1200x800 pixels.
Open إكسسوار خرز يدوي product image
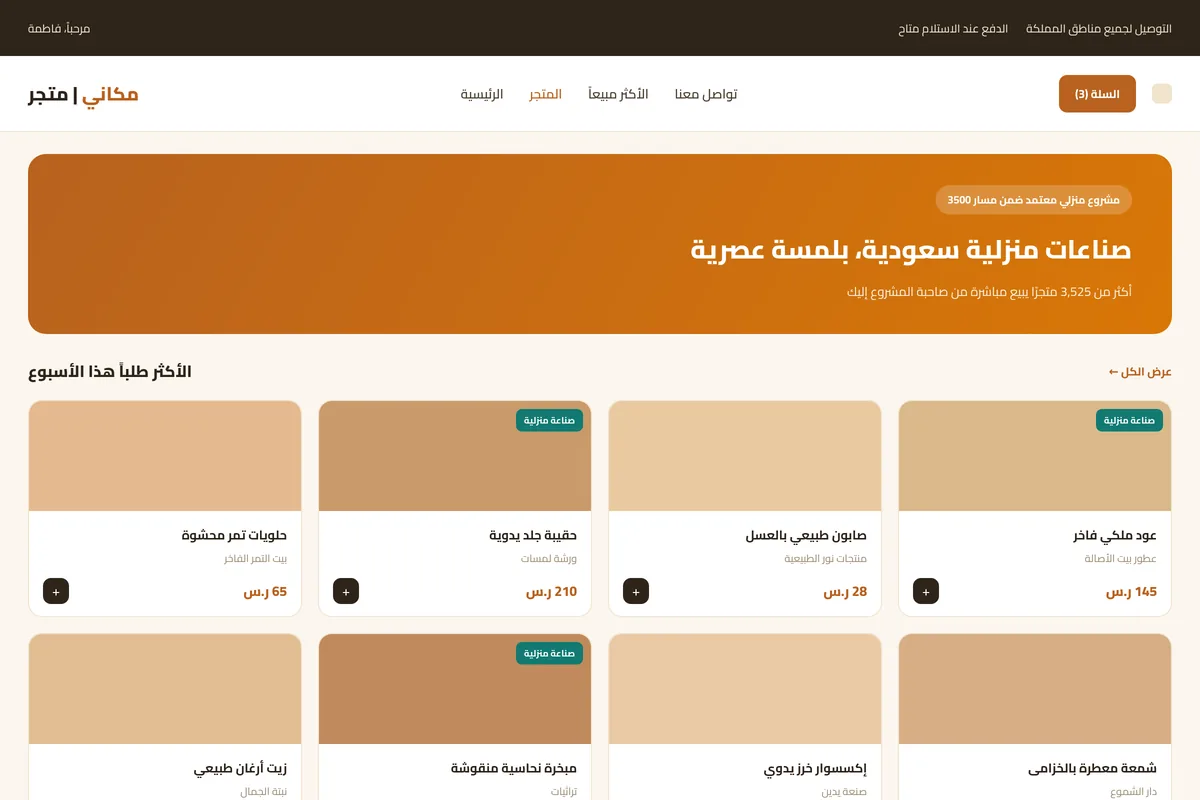coord(745,689)
